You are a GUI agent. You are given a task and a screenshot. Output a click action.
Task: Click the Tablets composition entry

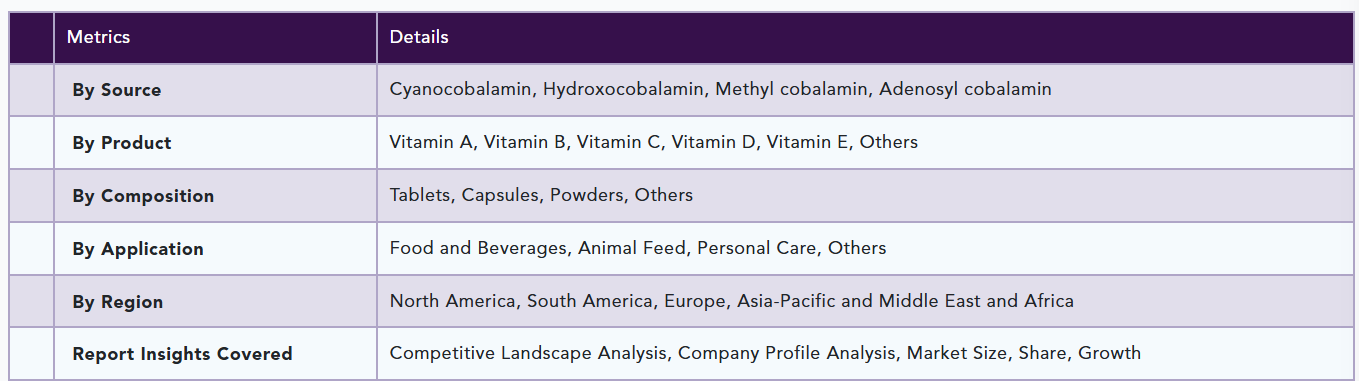420,195
